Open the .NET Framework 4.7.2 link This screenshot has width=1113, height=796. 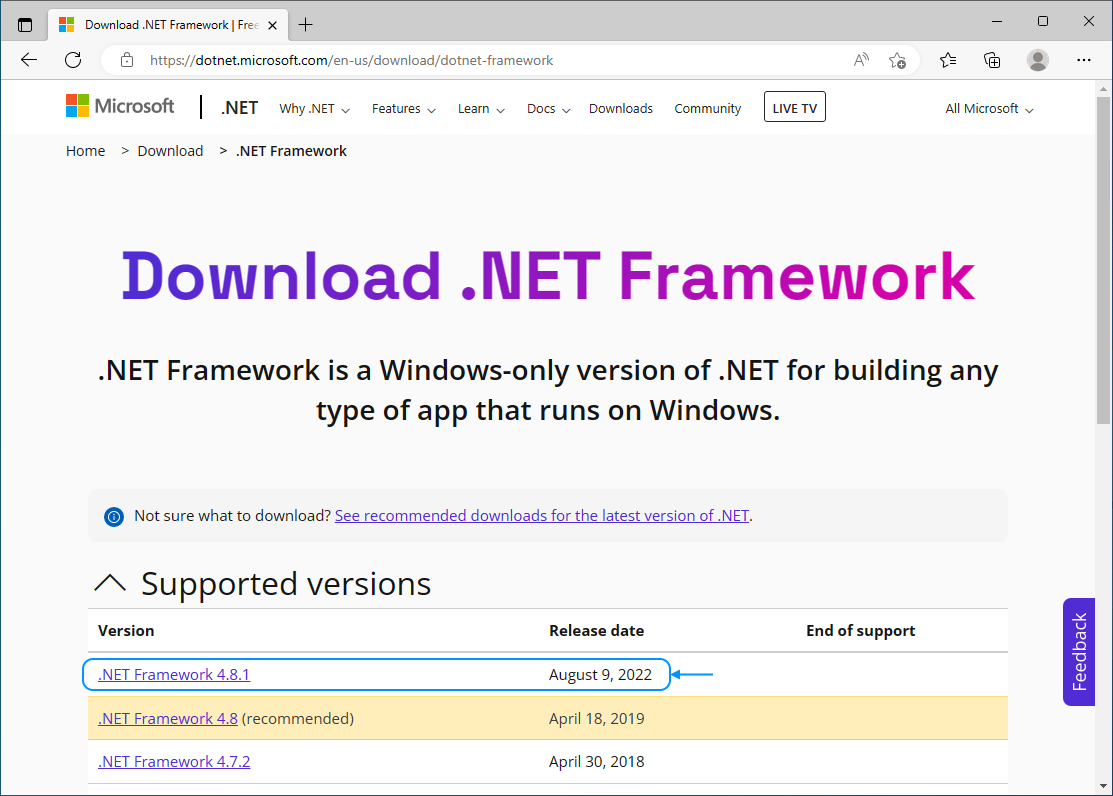(x=174, y=762)
